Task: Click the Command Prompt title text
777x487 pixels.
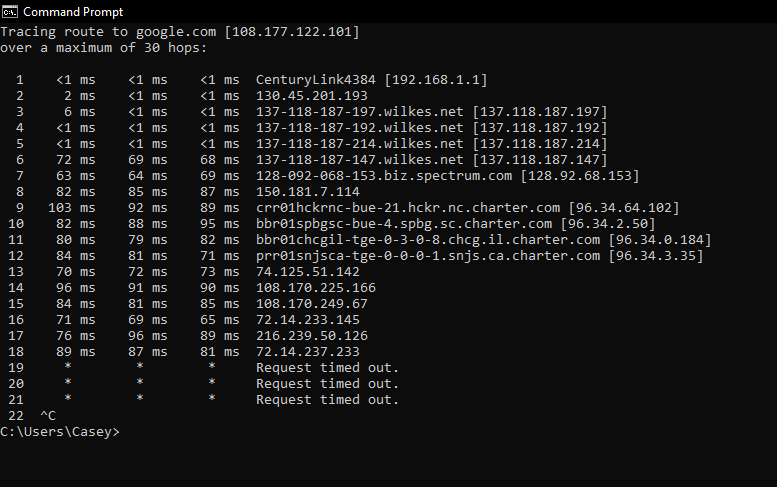Action: 73,11
